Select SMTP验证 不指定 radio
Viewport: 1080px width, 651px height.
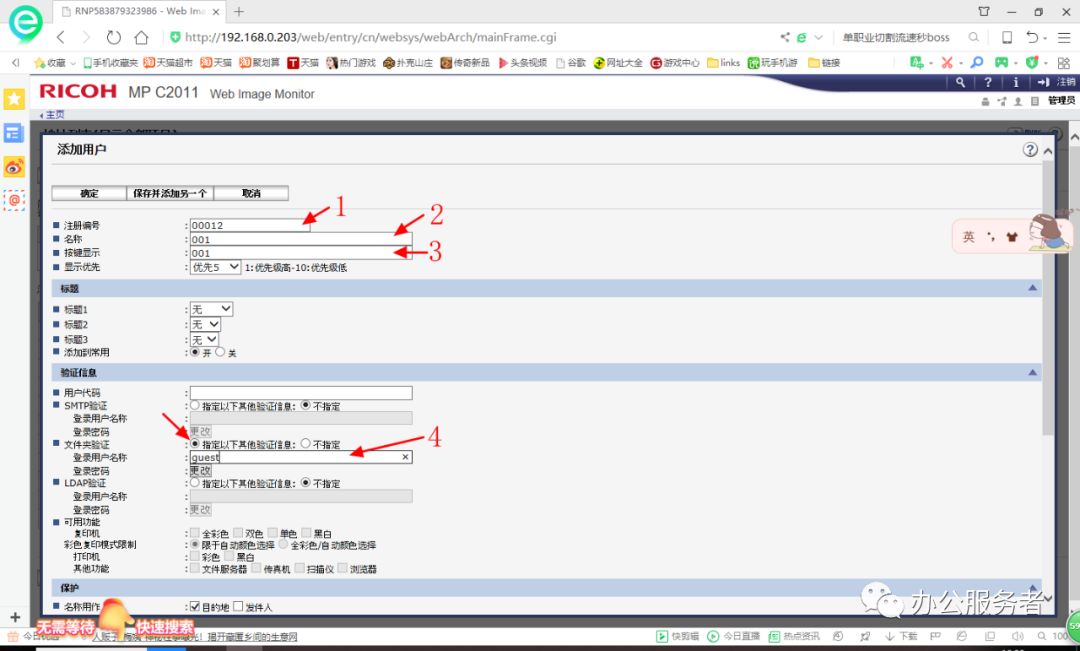306,405
